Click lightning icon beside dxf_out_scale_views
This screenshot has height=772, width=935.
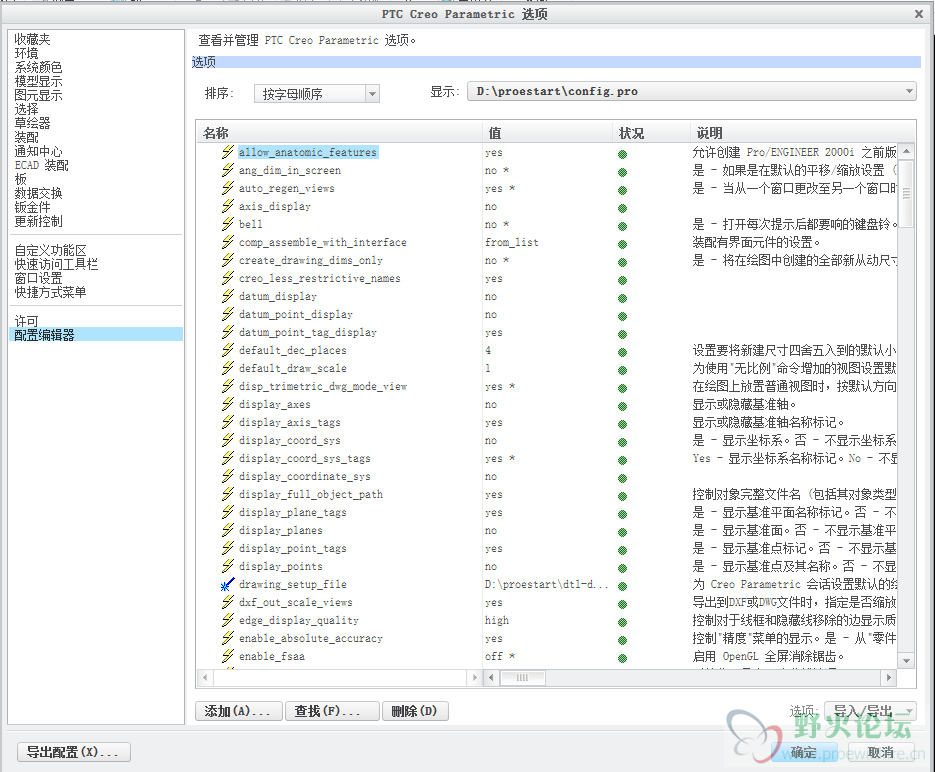[228, 602]
